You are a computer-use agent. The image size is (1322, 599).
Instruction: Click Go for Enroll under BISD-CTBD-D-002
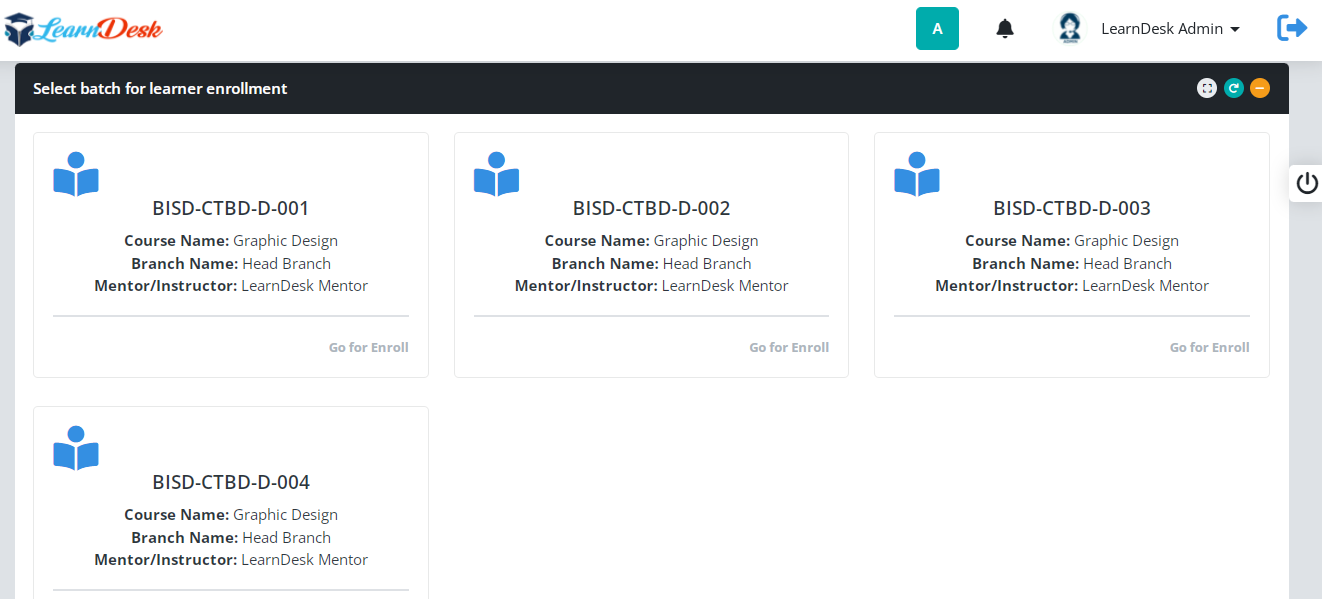pyautogui.click(x=789, y=347)
